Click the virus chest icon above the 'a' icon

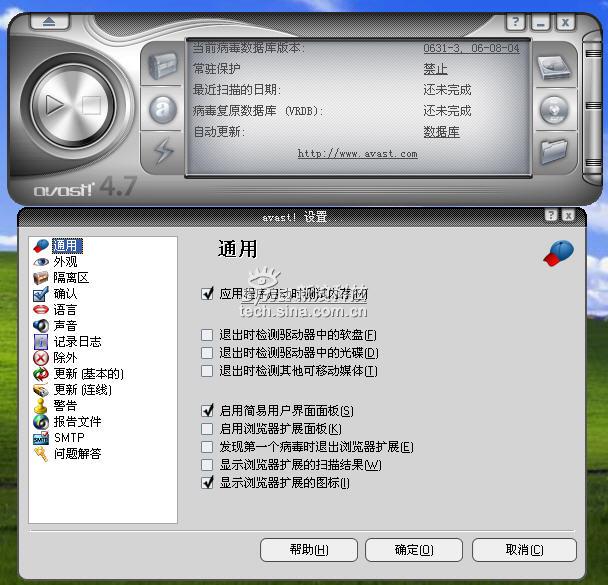click(x=162, y=67)
